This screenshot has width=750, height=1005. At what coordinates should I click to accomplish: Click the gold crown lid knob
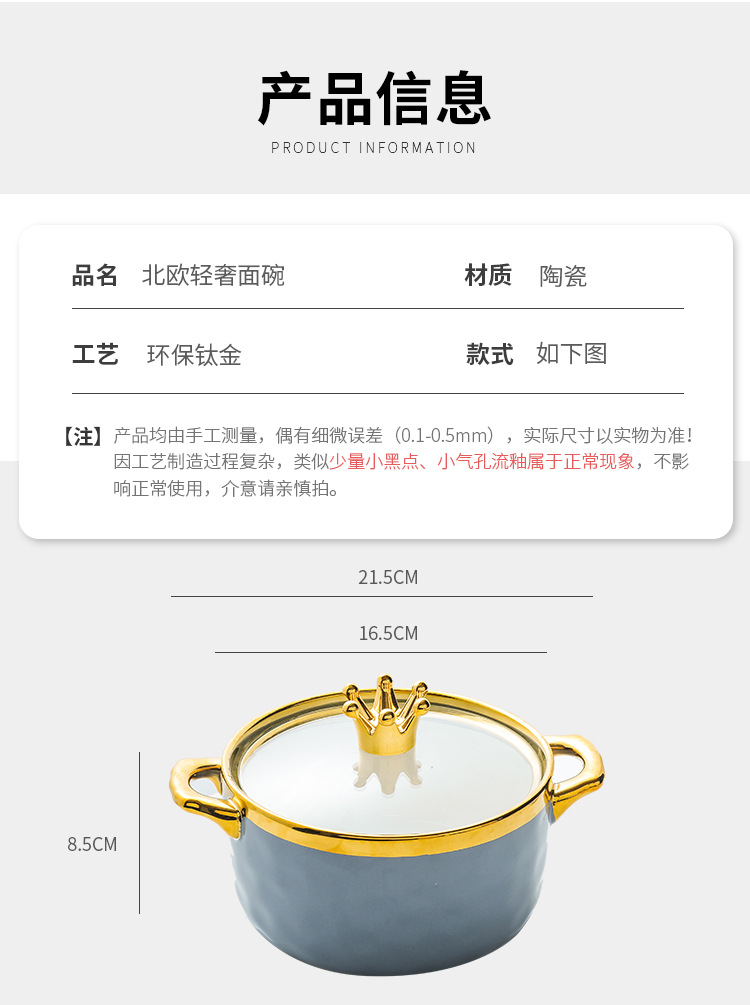[385, 715]
